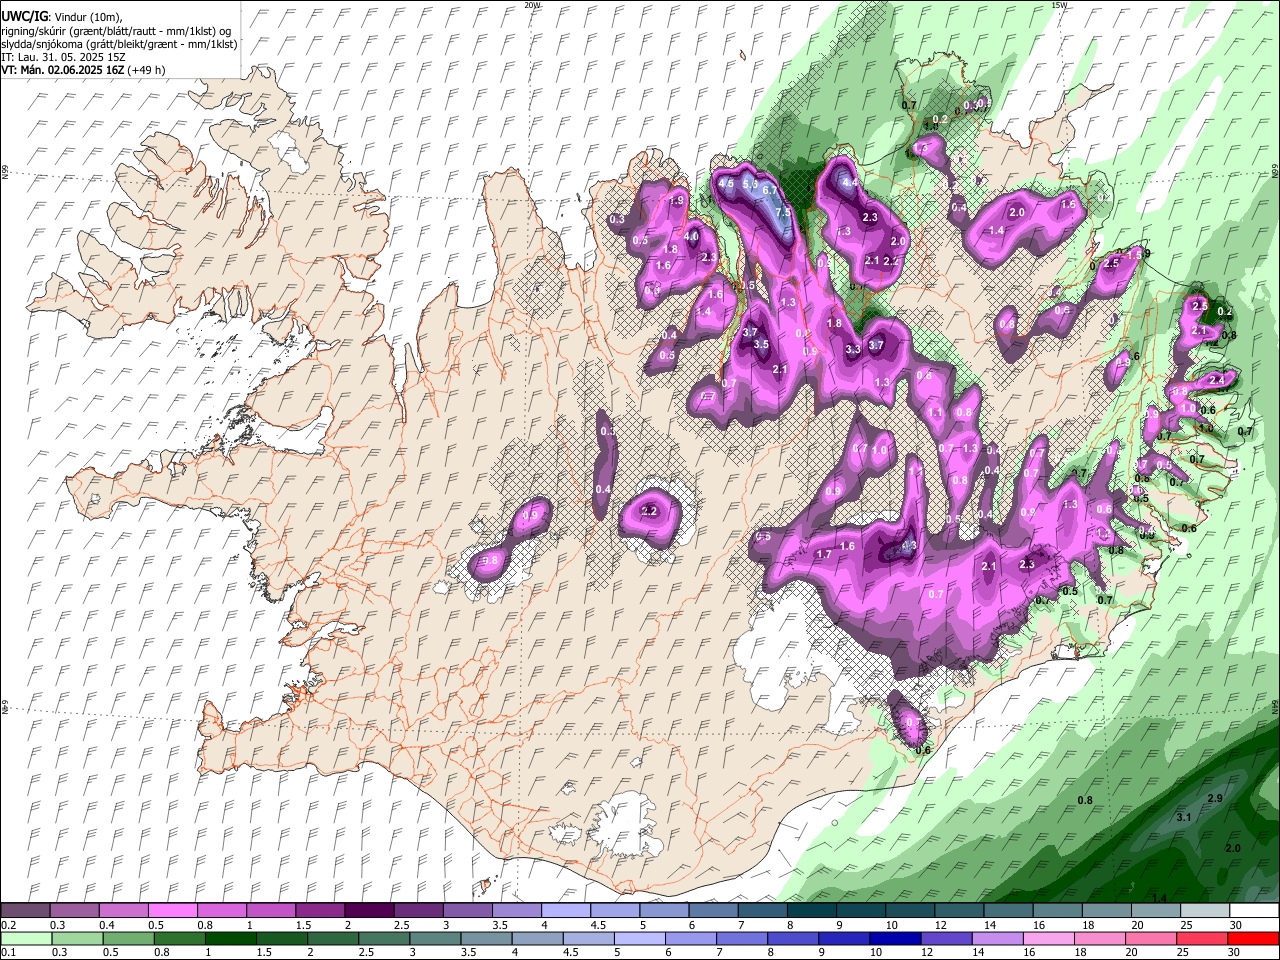Pick the bright pink 0.5 swatch, top legend row
Image resolution: width=1280 pixels, height=960 pixels.
(172, 910)
